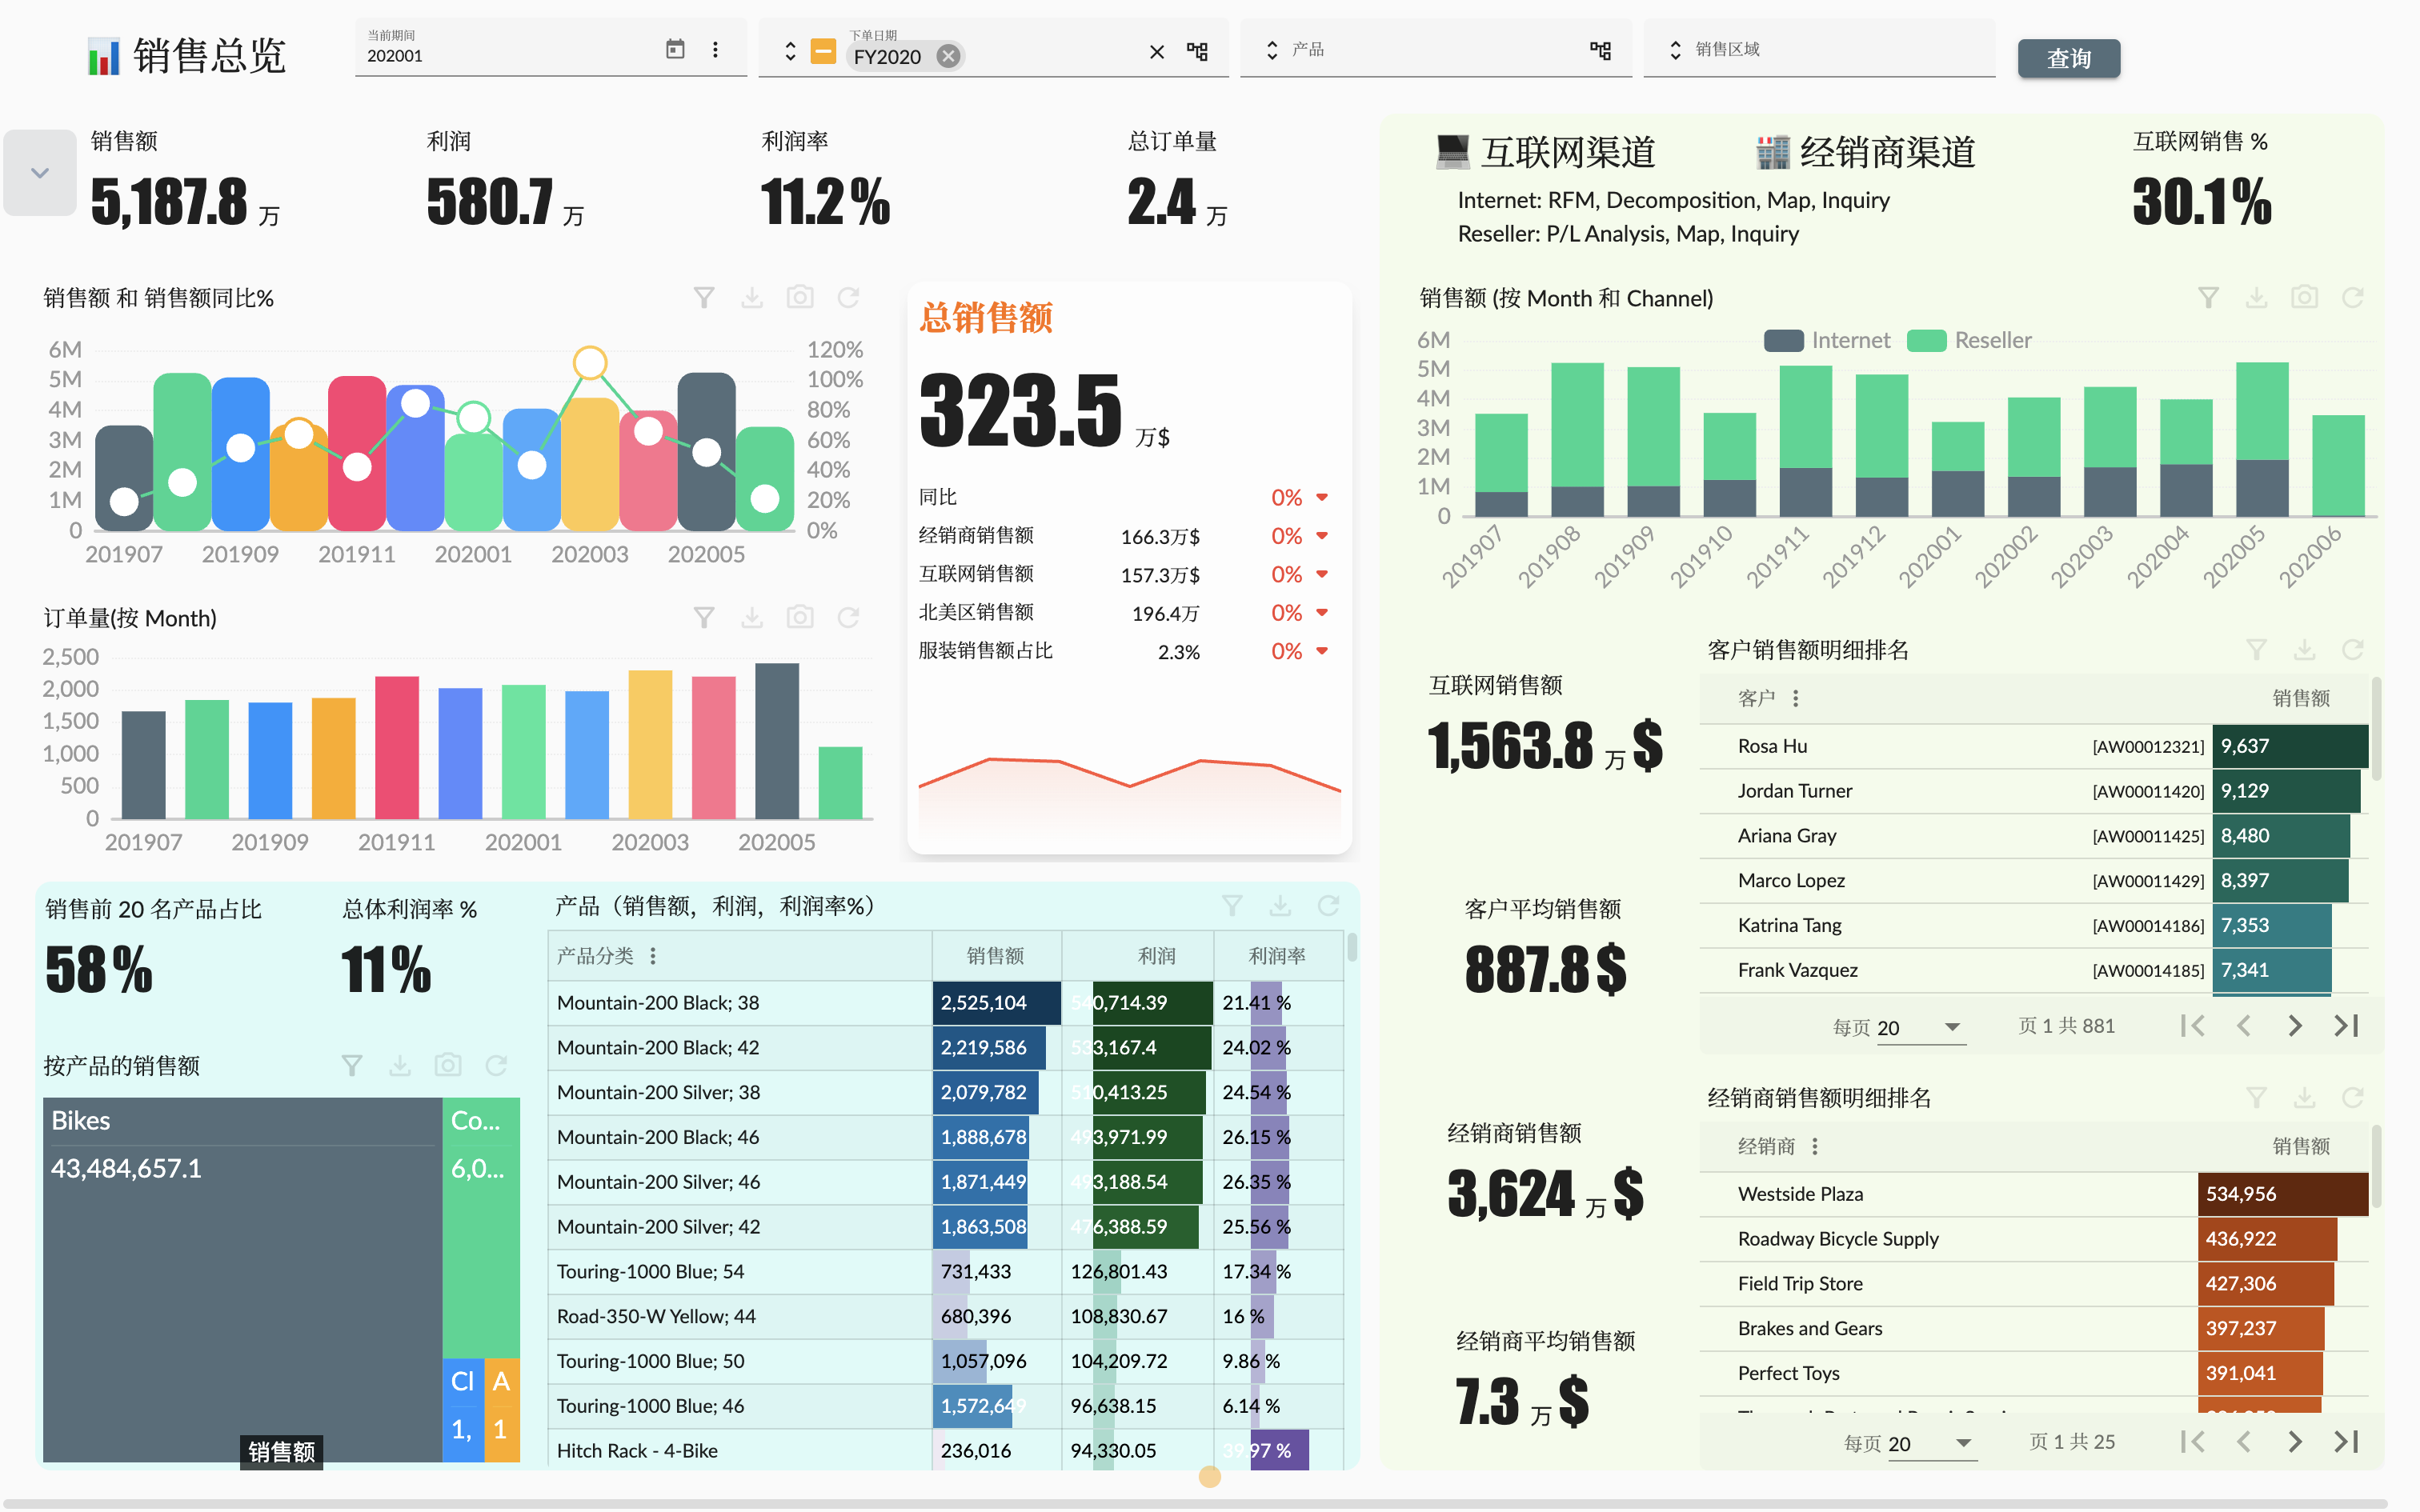Click the hierarchy icon on 下单日期 filter
Screen dimensions: 2420x1512
[1199, 52]
